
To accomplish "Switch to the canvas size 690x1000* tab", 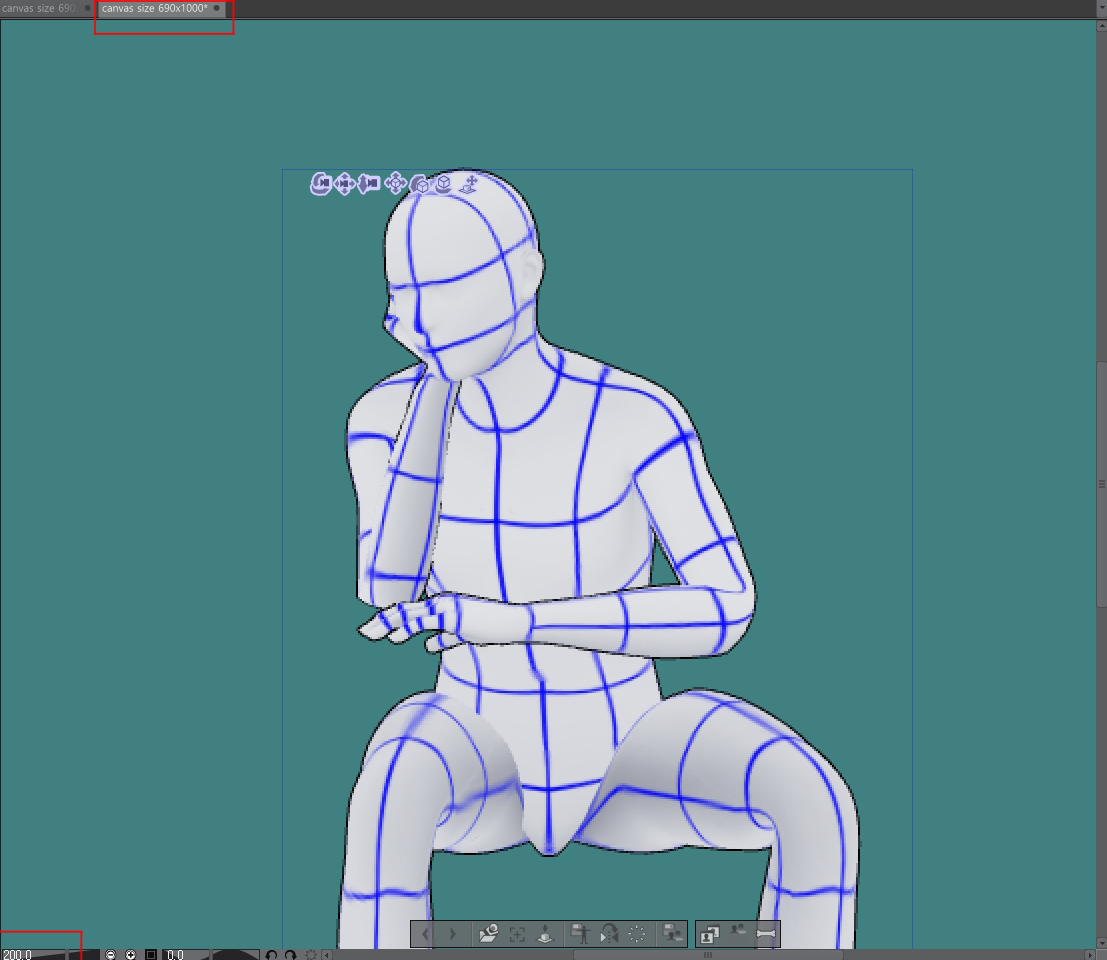I will (155, 8).
